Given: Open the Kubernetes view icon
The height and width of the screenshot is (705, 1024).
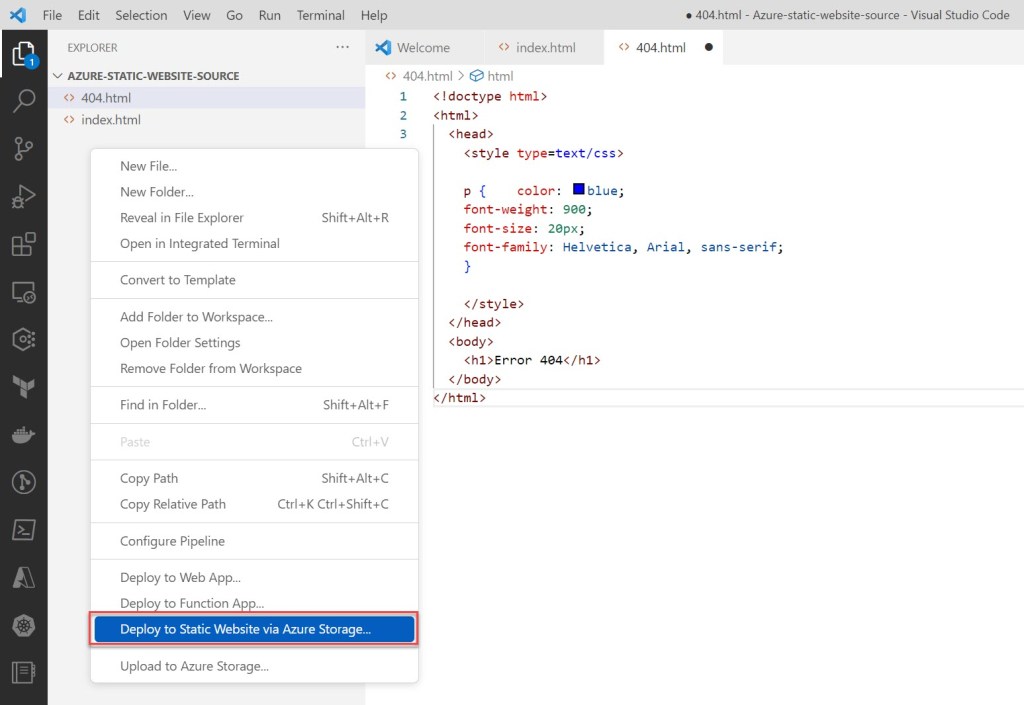Looking at the screenshot, I should tap(24, 625).
